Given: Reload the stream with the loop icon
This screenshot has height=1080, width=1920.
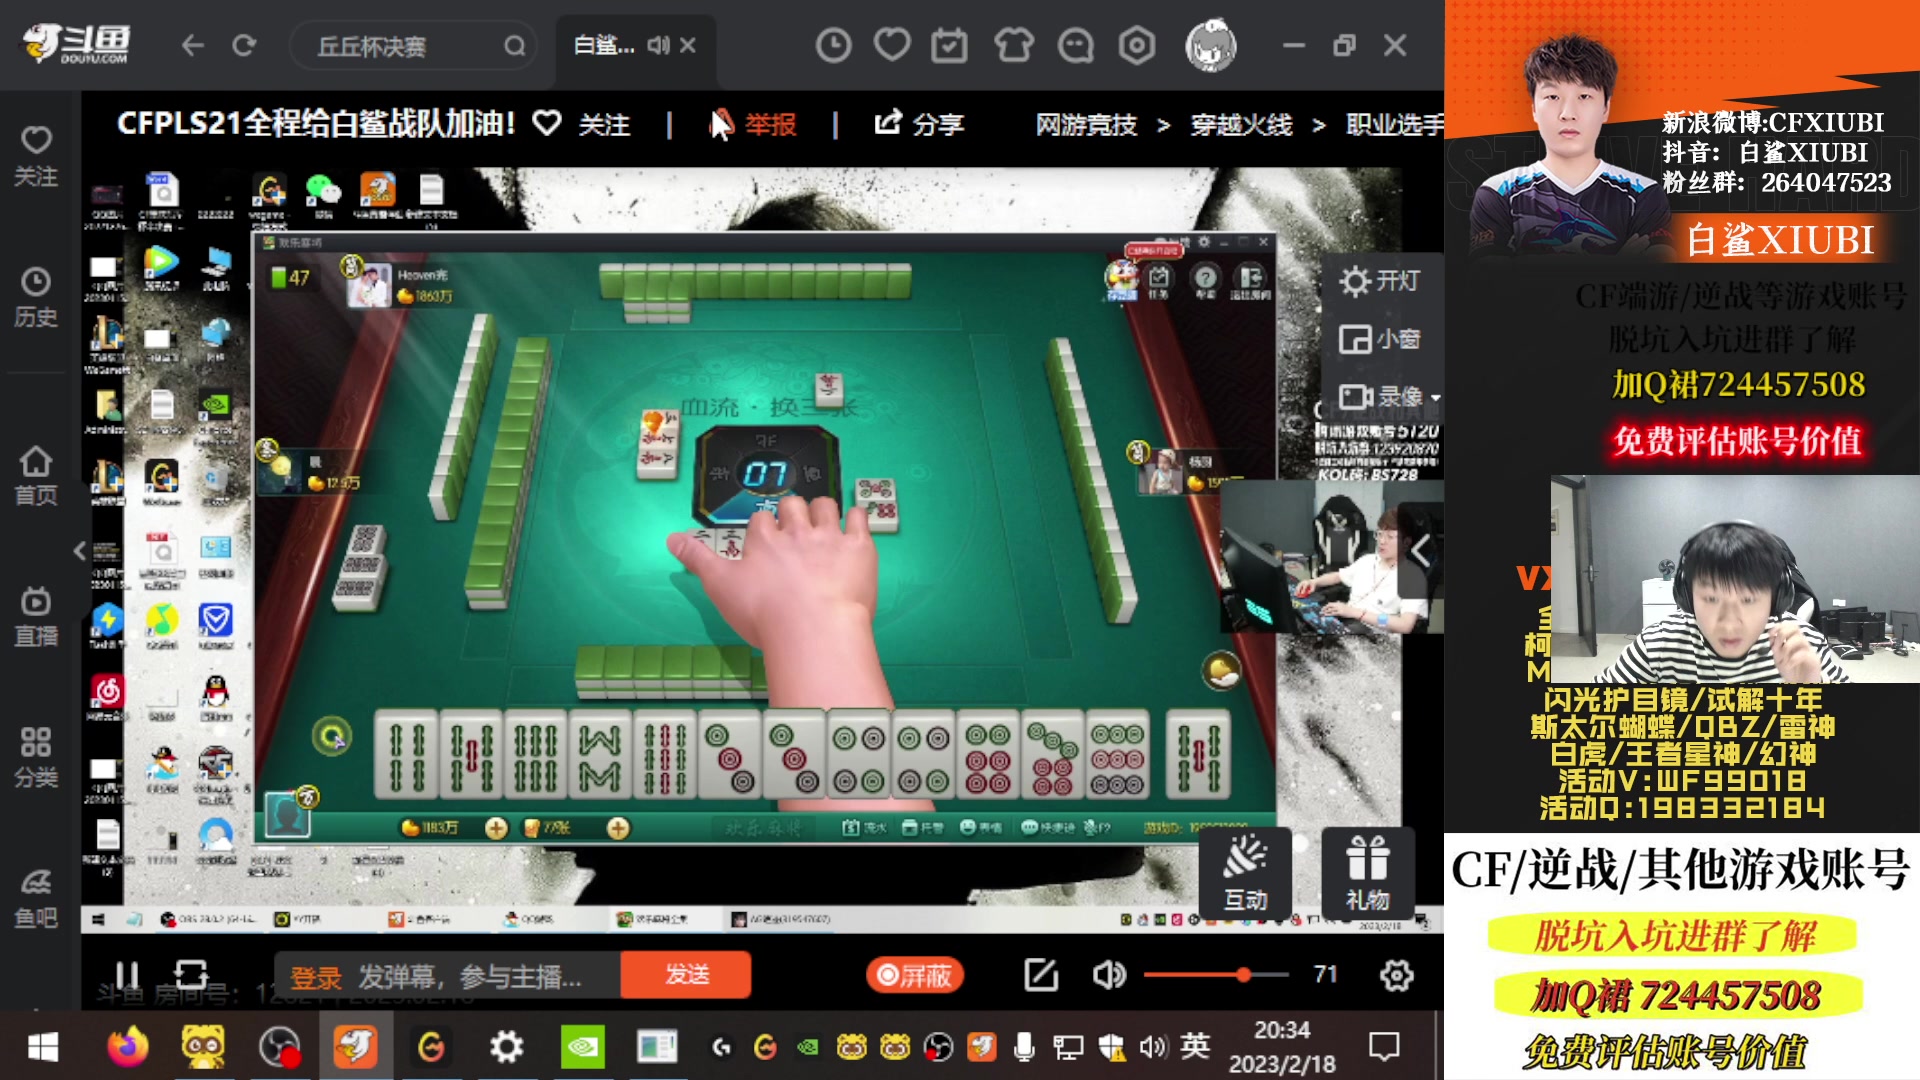Looking at the screenshot, I should point(191,974).
